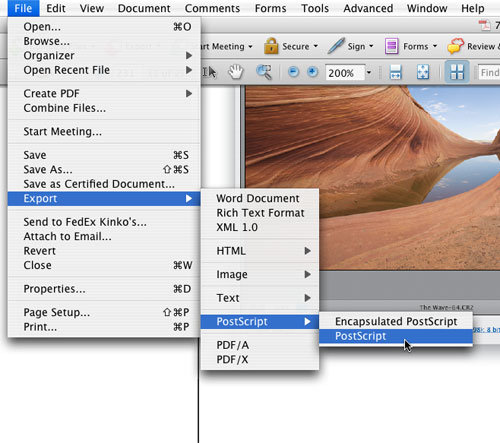
Task: Choose Send to FedEx Kinko's...
Action: (x=104, y=222)
